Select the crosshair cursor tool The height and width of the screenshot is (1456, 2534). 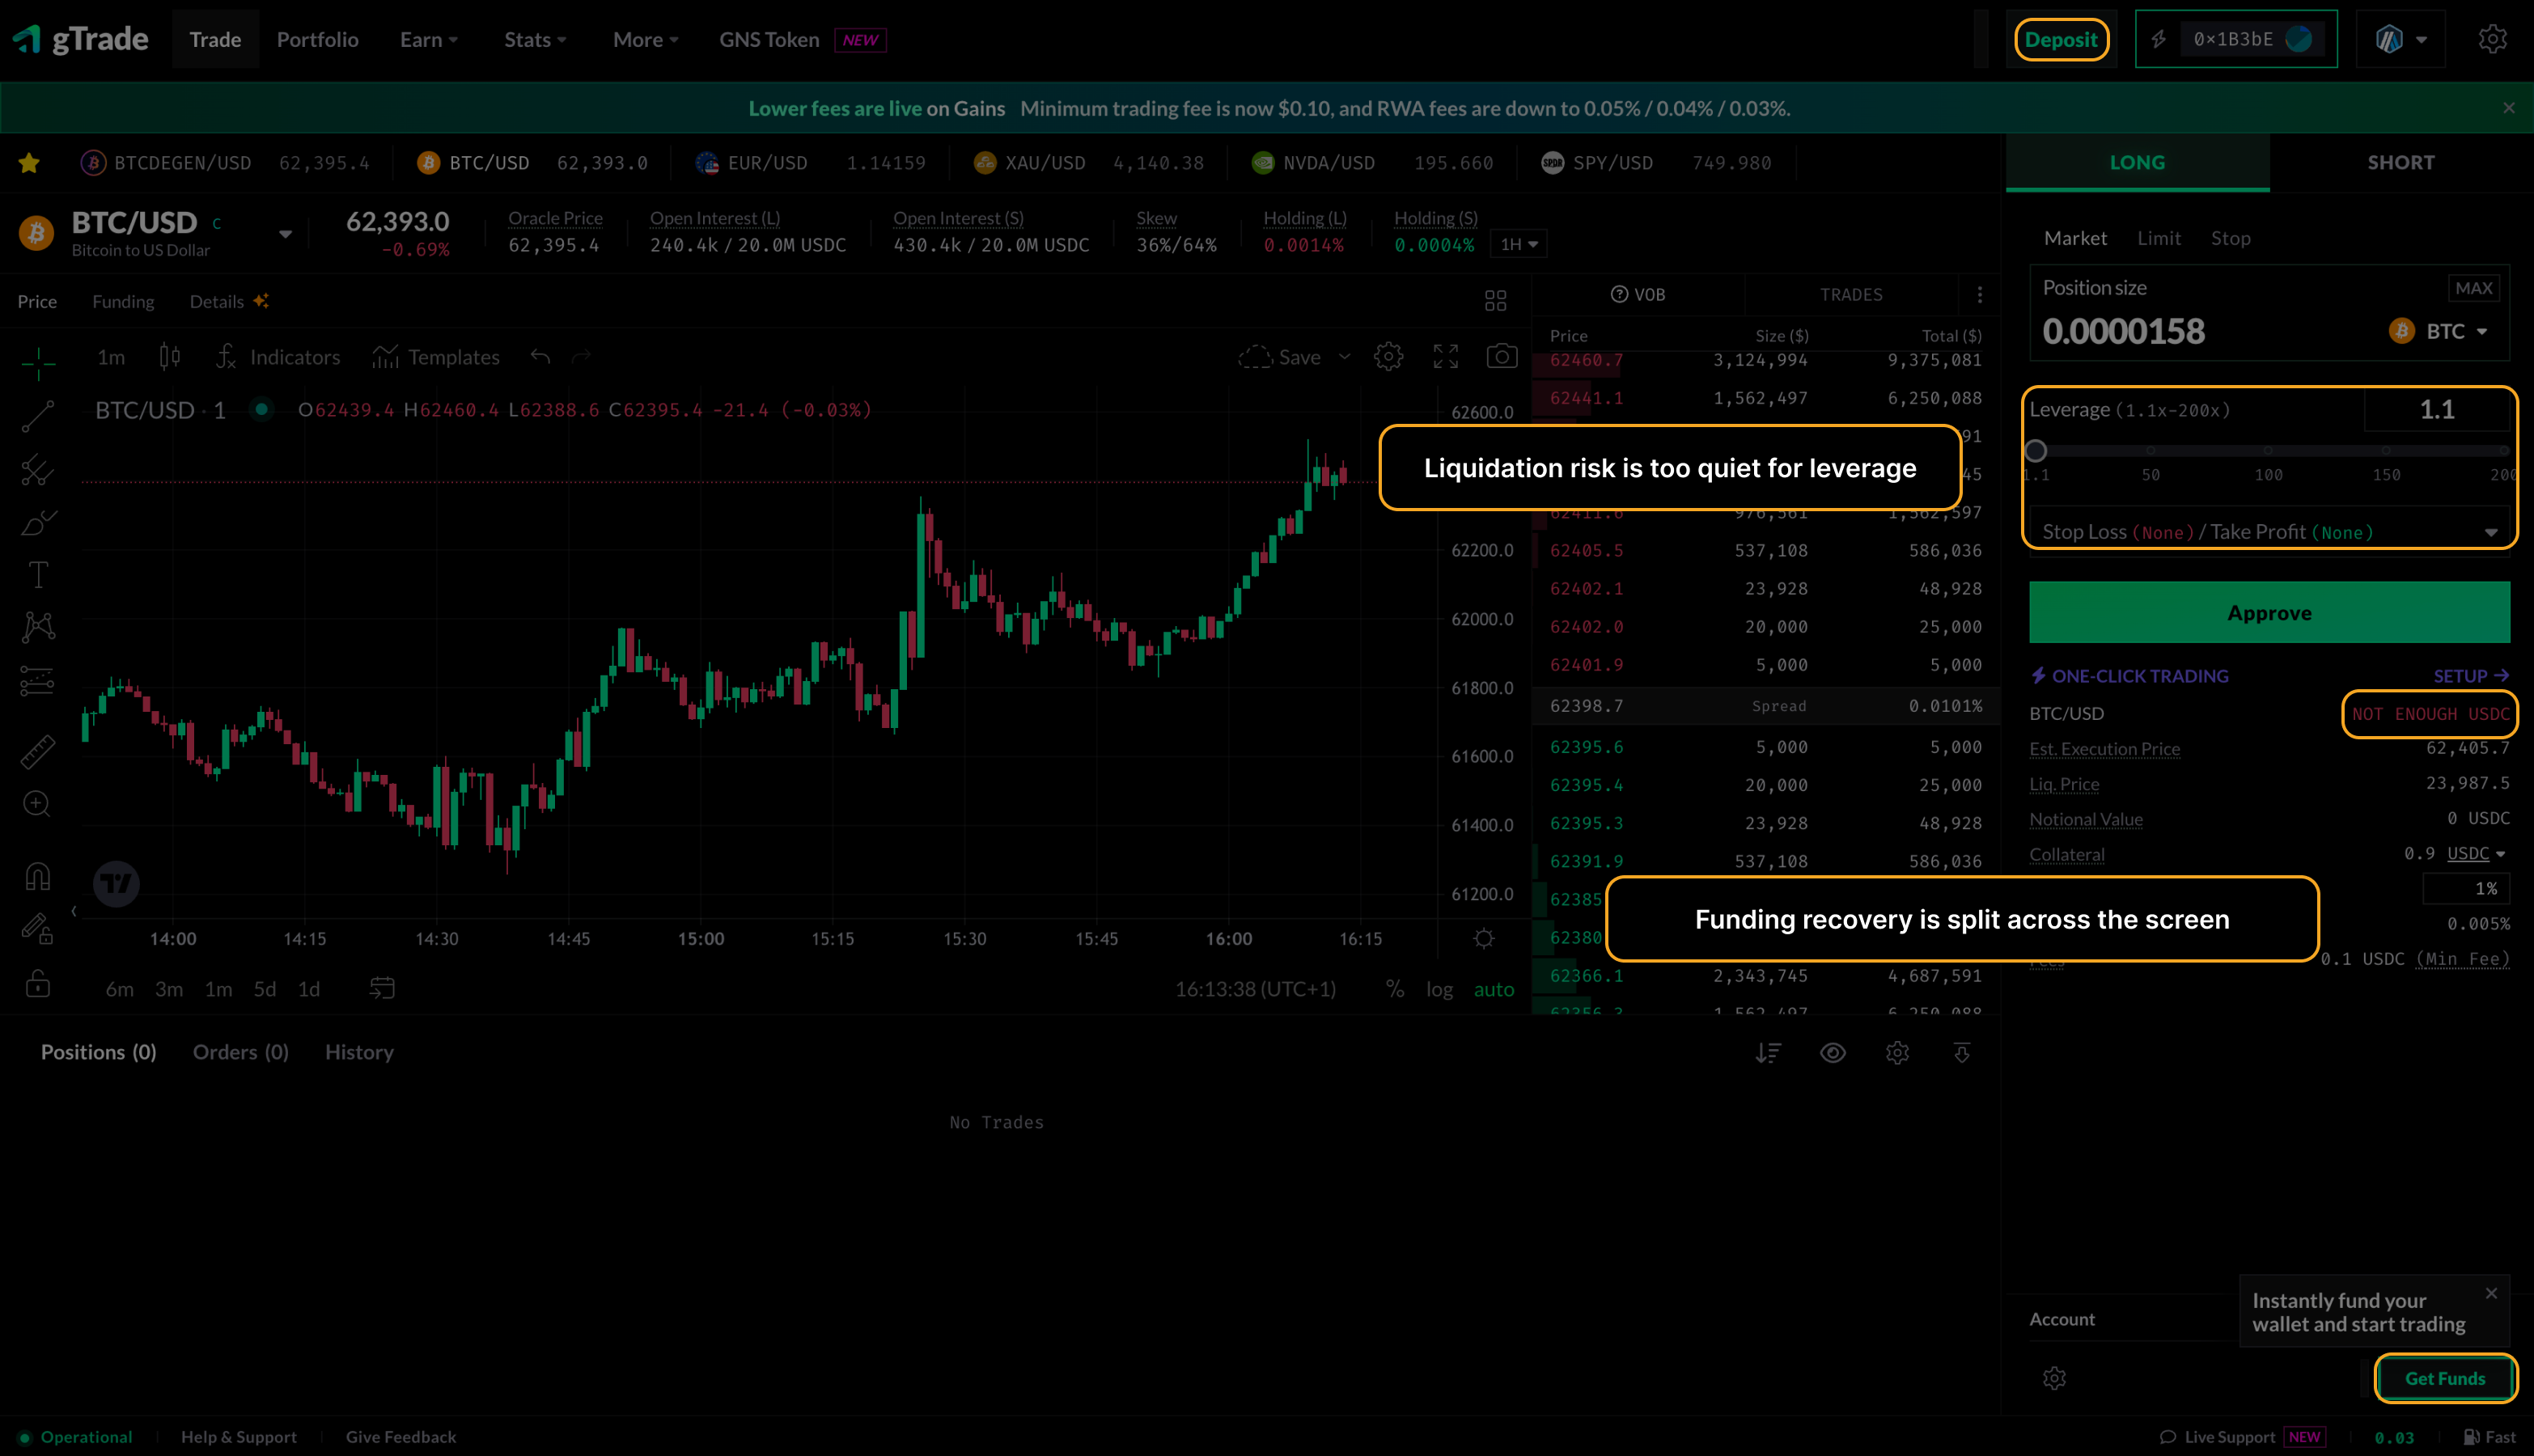(x=38, y=363)
